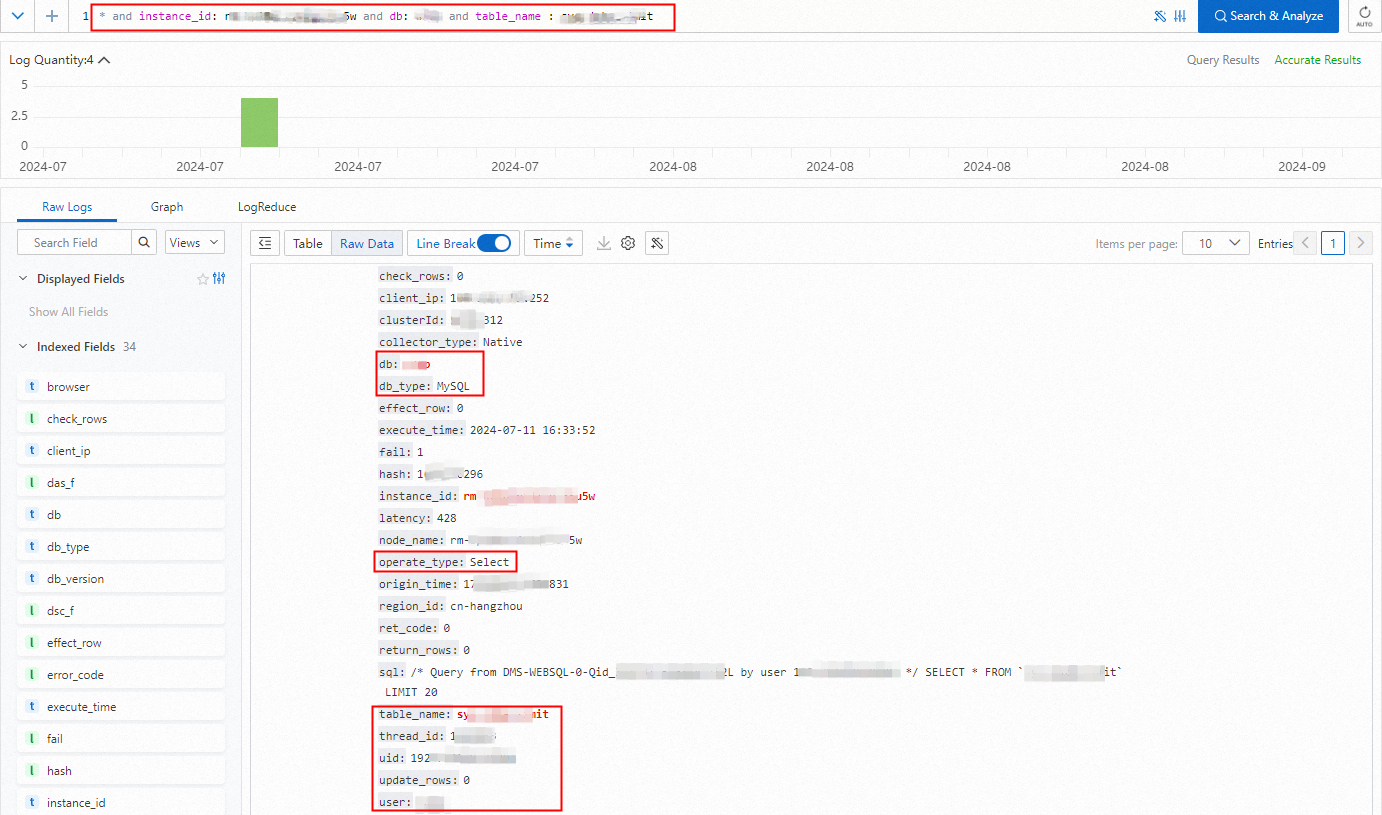Click region_id: cn-hangzhou in the log
1382x815 pixels.
point(451,606)
